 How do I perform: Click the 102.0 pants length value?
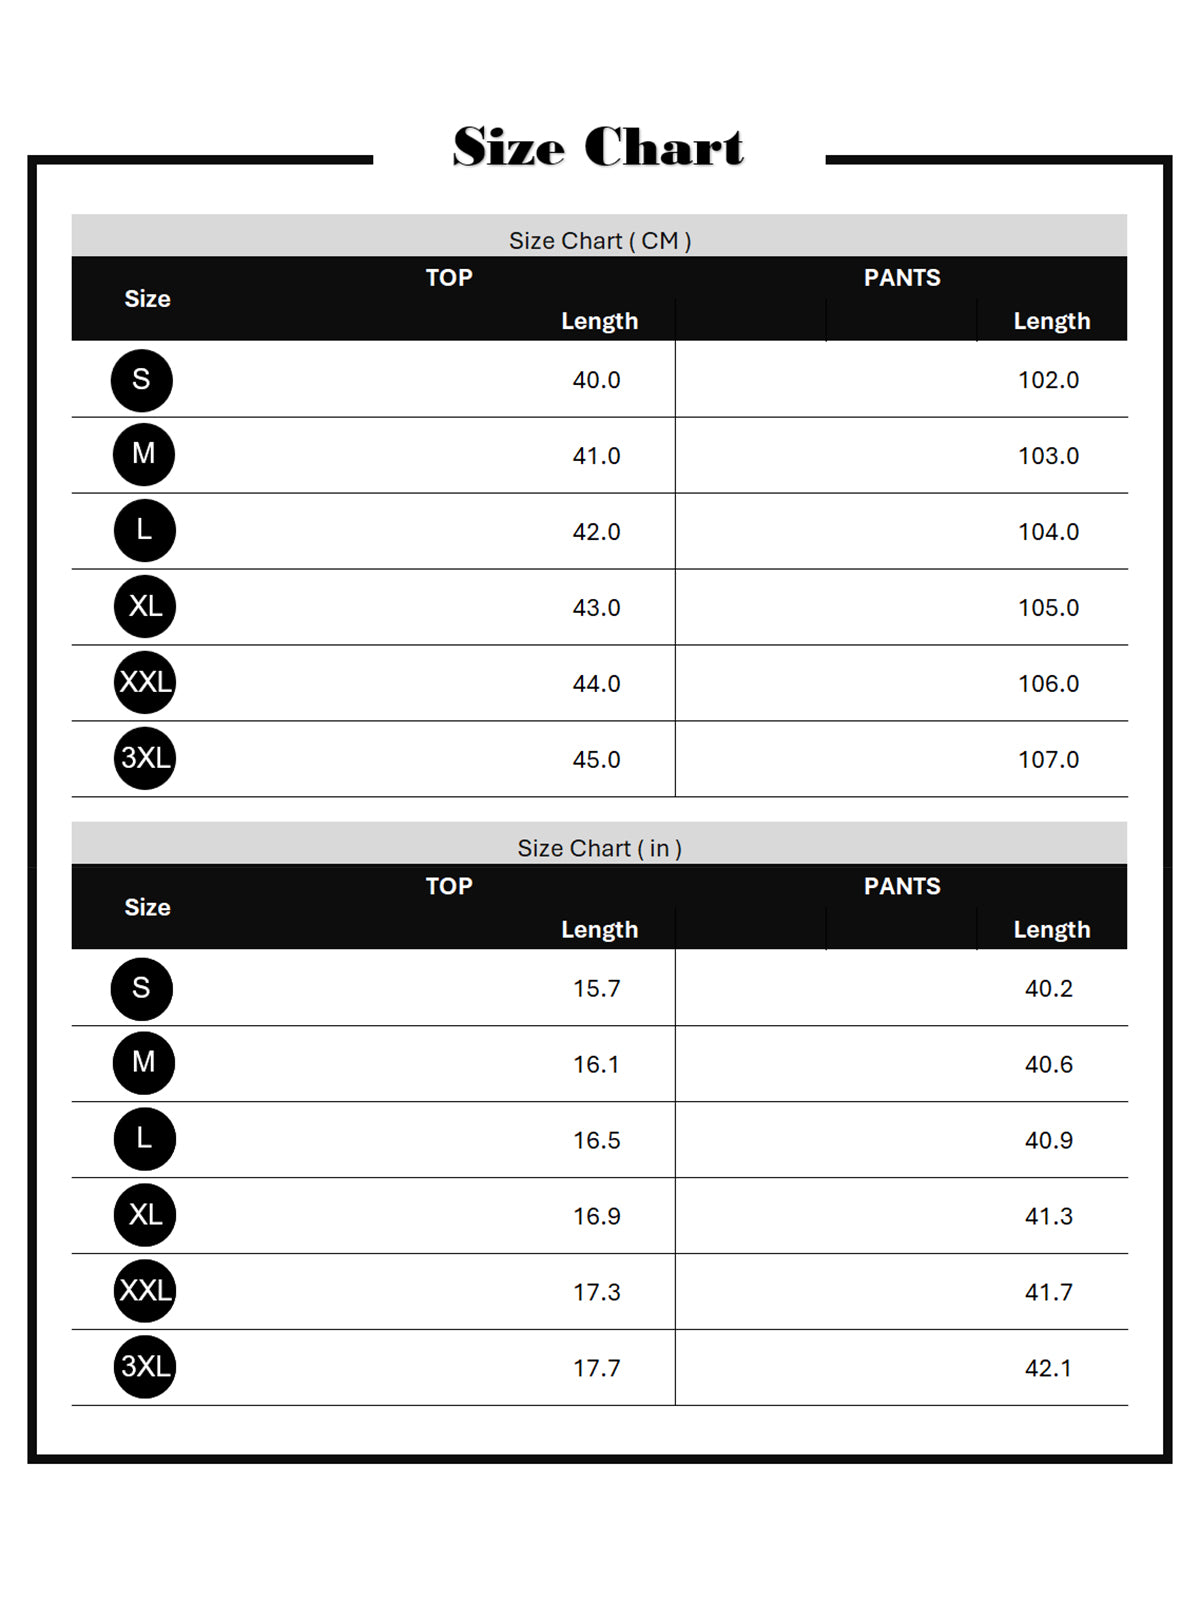click(1048, 380)
